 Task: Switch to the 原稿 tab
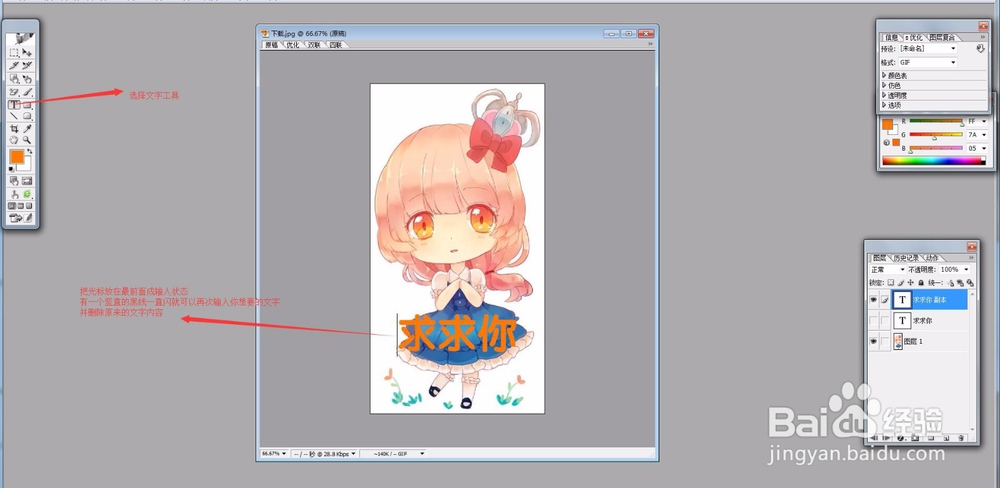272,45
